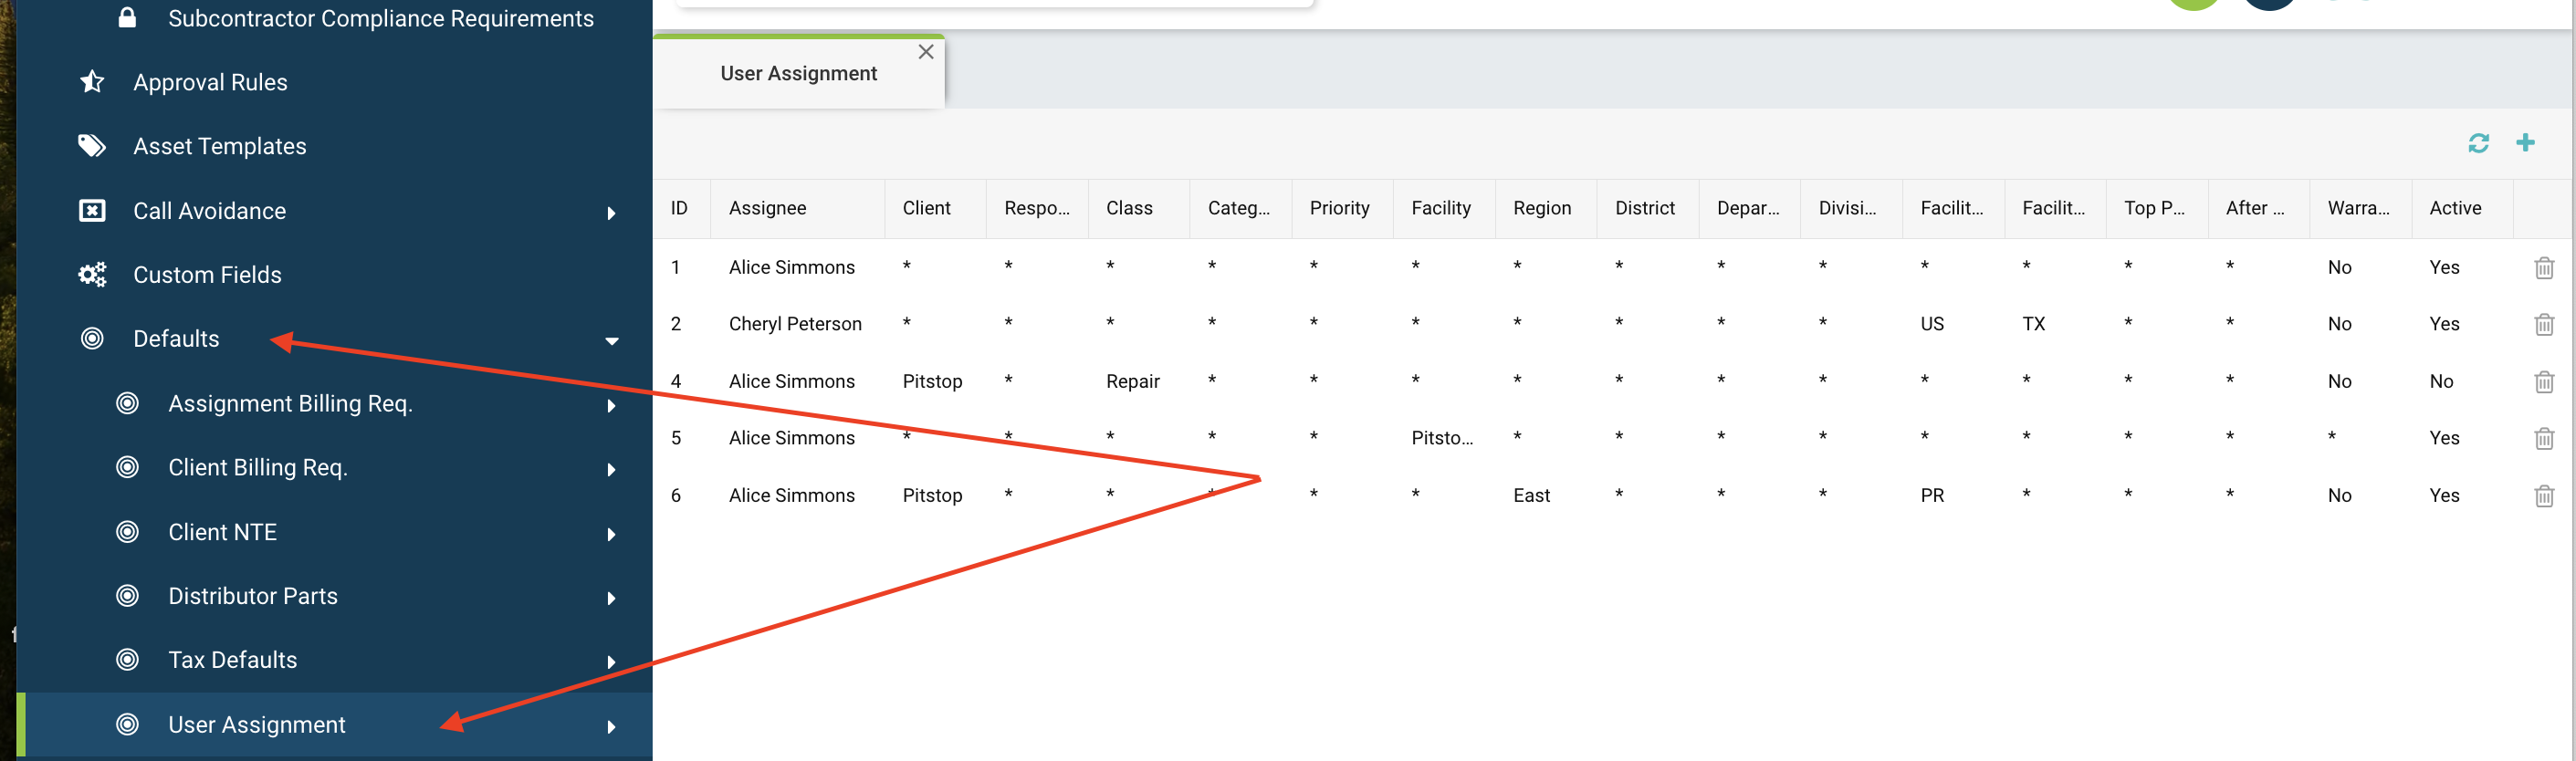This screenshot has height=761, width=2576.
Task: Click the Asset Templates tag icon
Action: 92,146
